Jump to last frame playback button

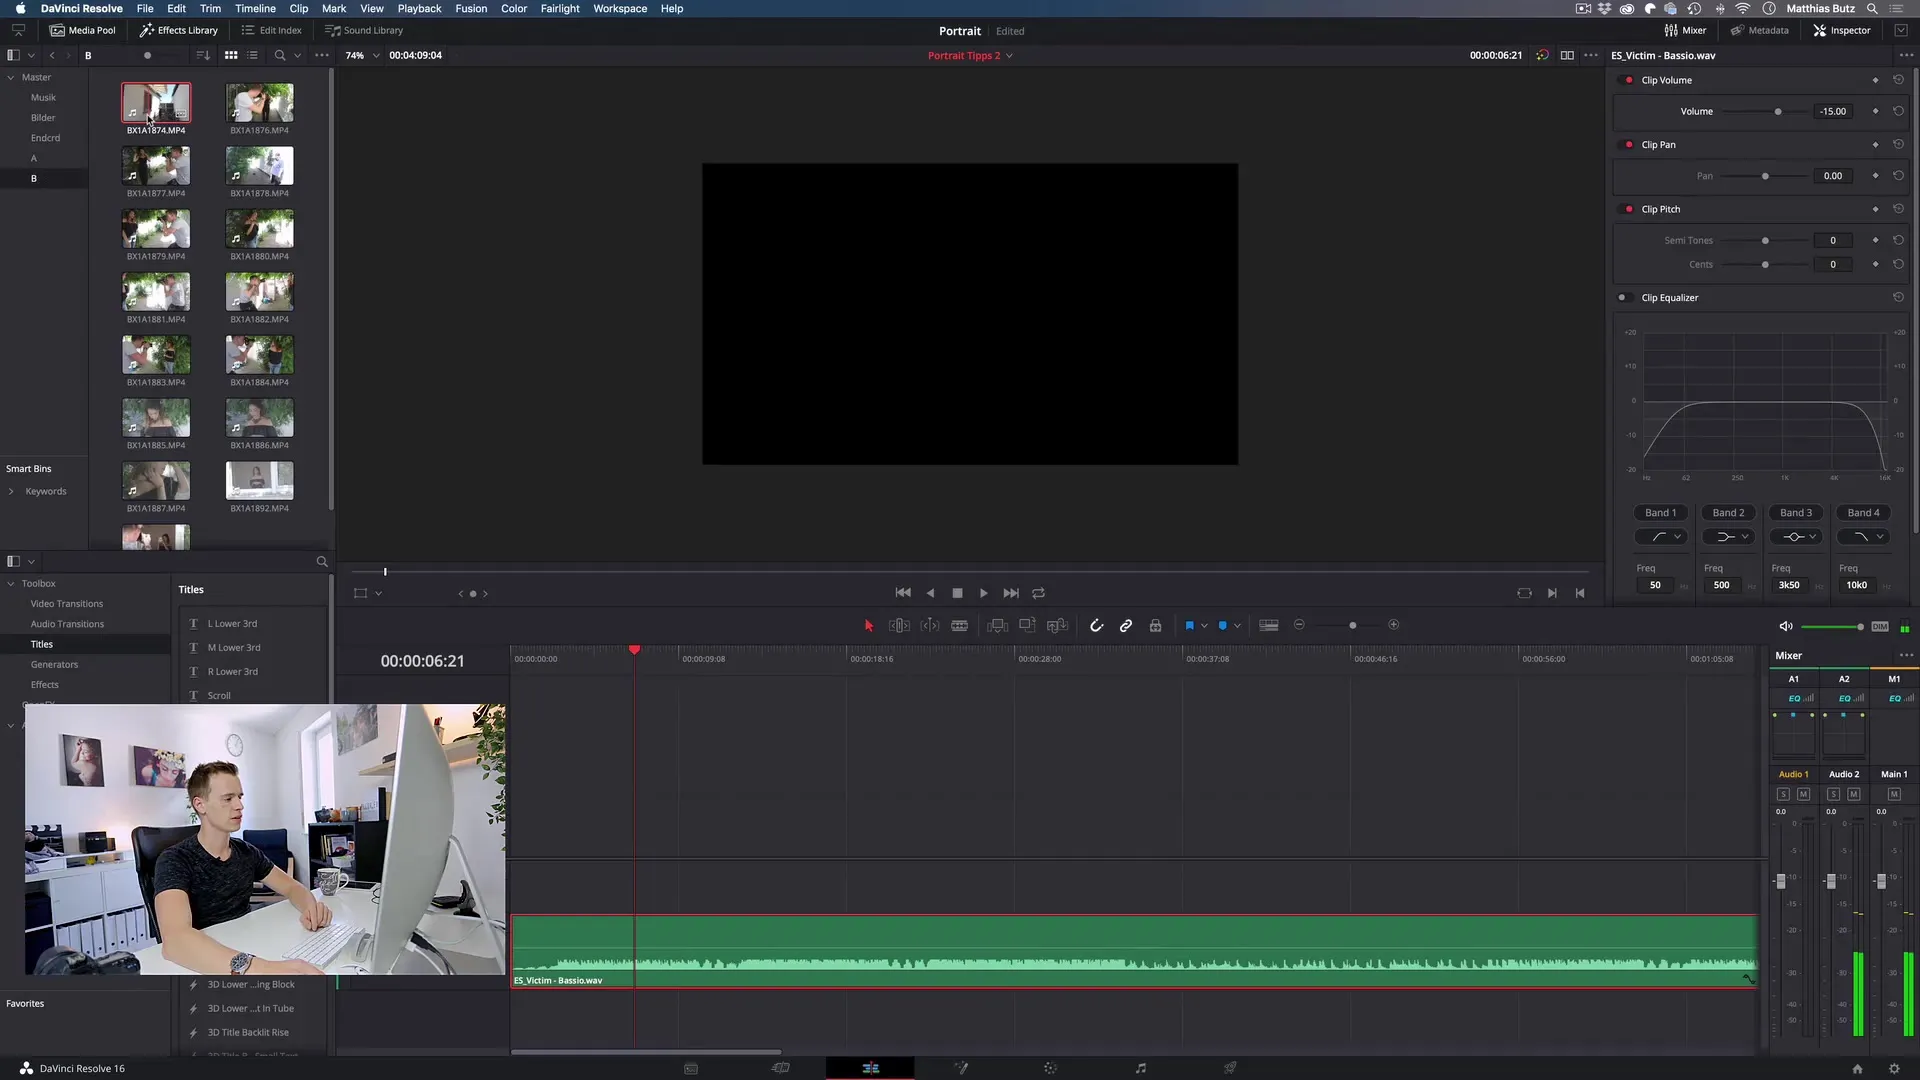(x=1011, y=593)
